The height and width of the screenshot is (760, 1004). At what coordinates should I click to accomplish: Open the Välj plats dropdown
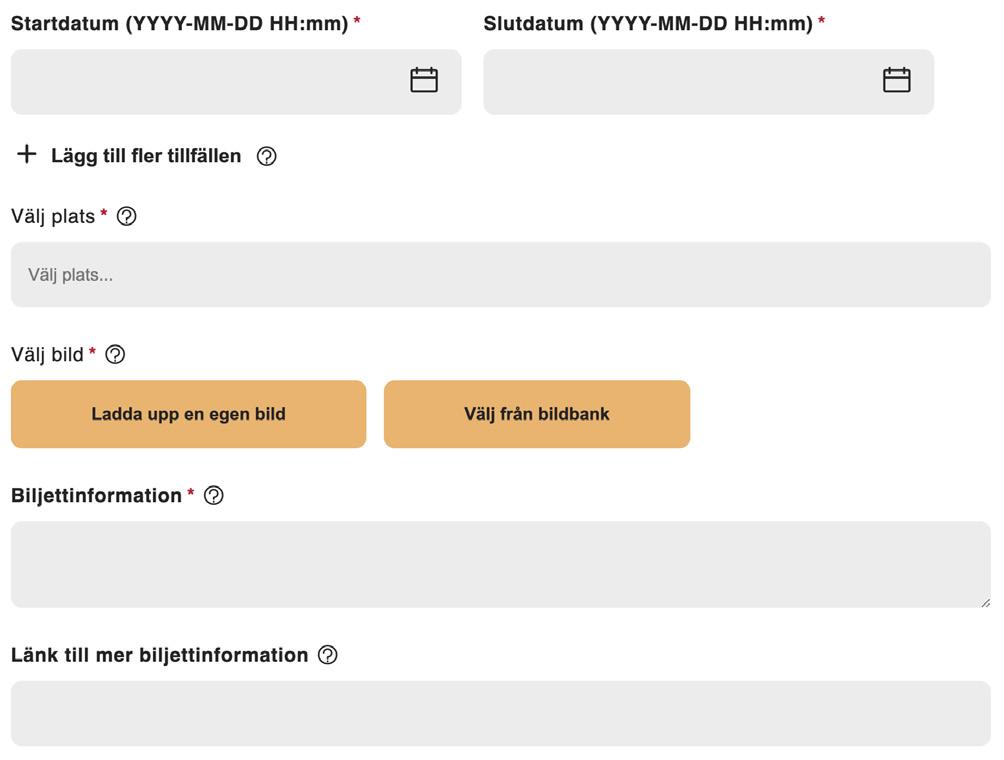[500, 275]
